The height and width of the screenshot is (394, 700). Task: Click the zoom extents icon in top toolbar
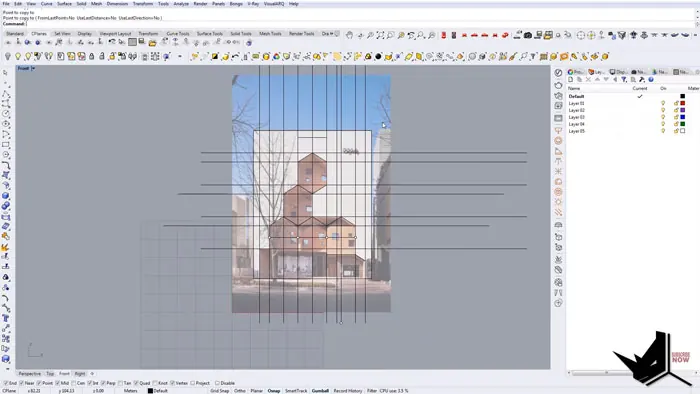(x=380, y=35)
